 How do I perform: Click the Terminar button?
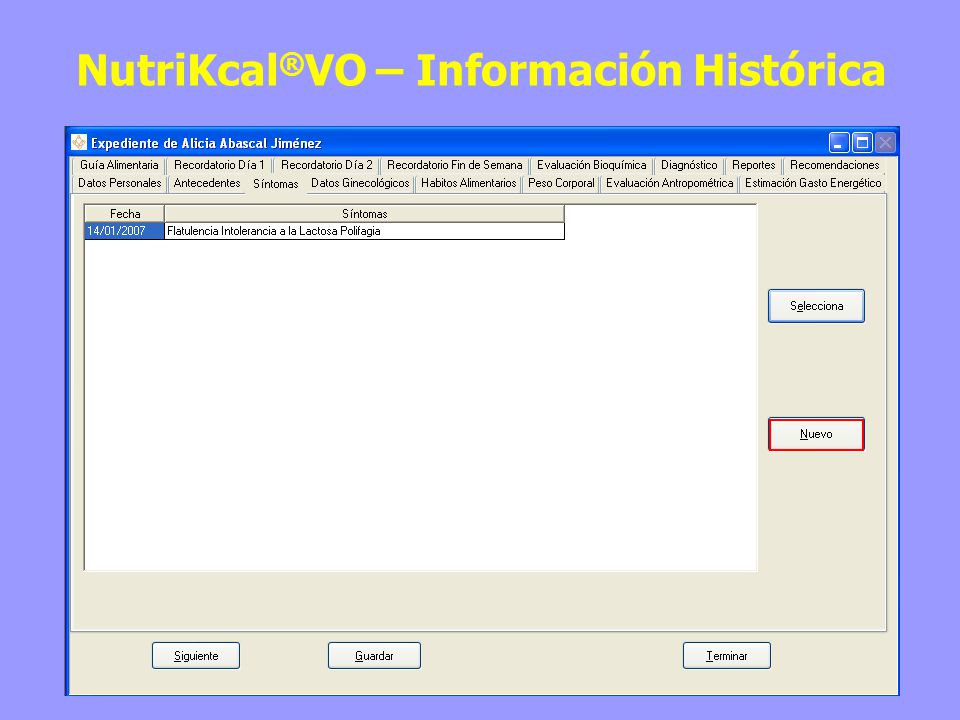point(727,656)
